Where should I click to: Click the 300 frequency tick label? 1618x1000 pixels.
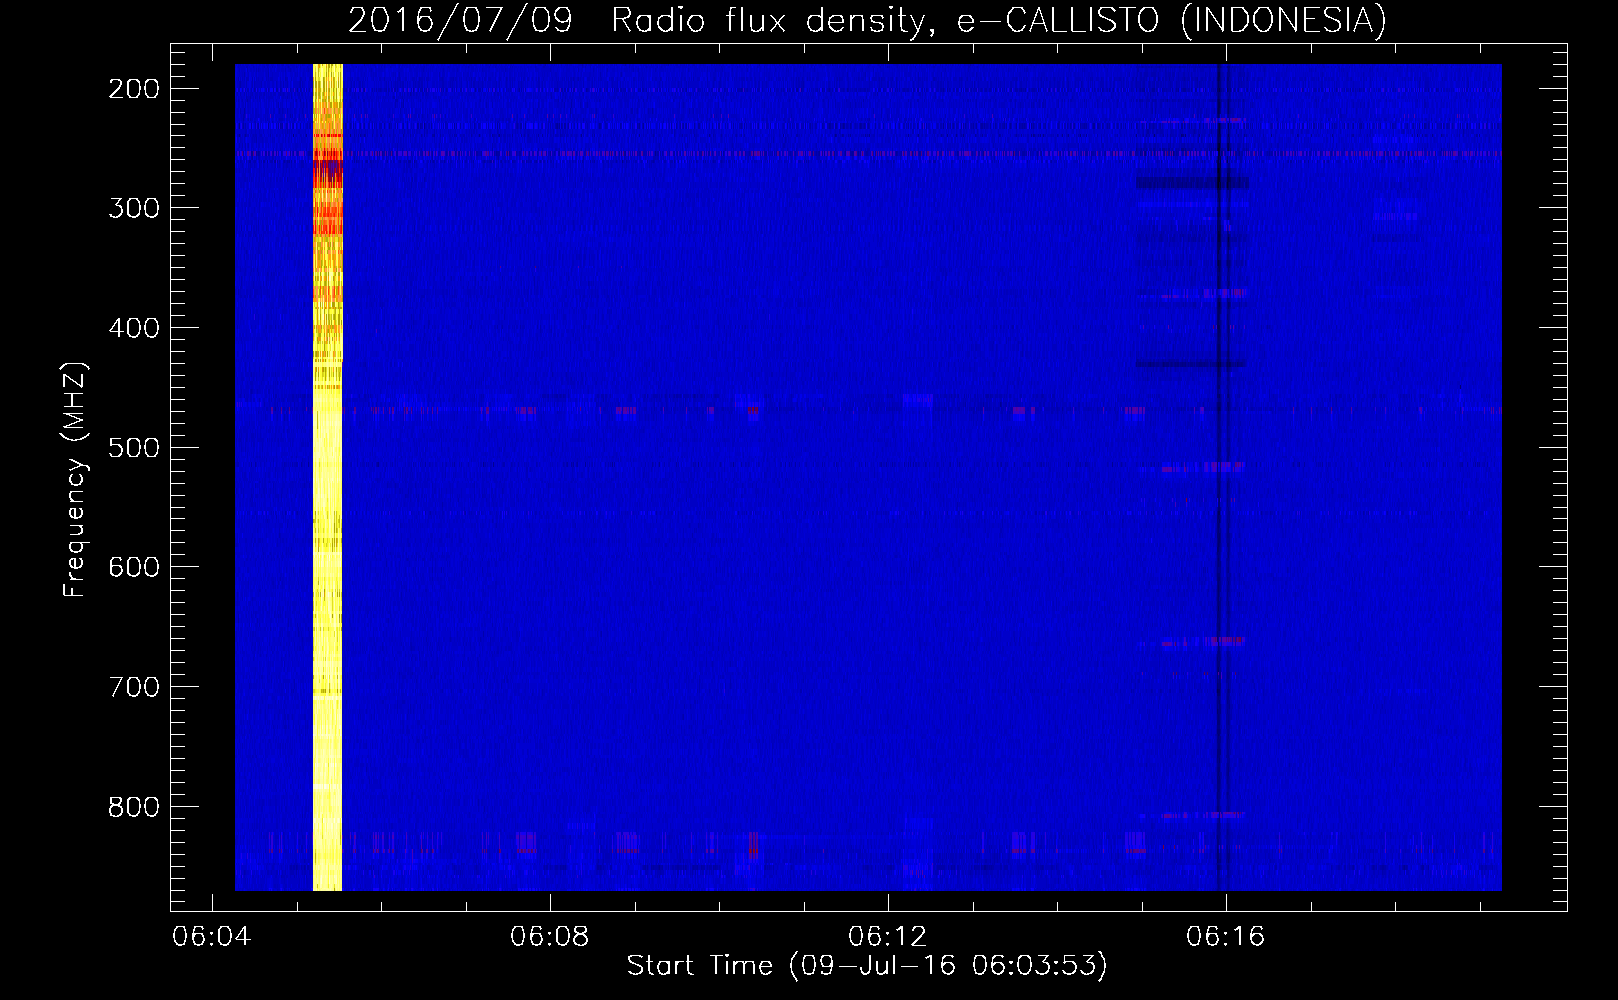[134, 208]
